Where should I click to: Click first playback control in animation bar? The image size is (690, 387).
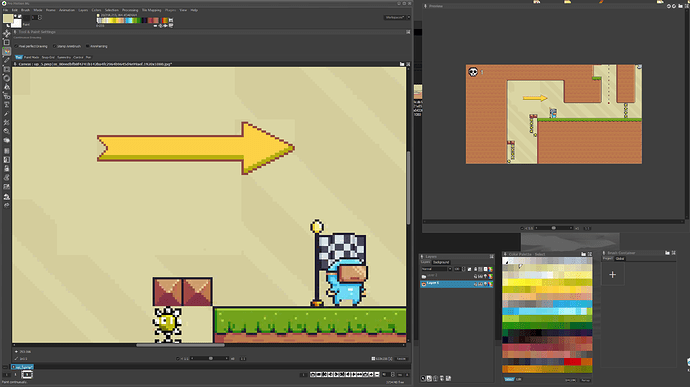(x=313, y=375)
